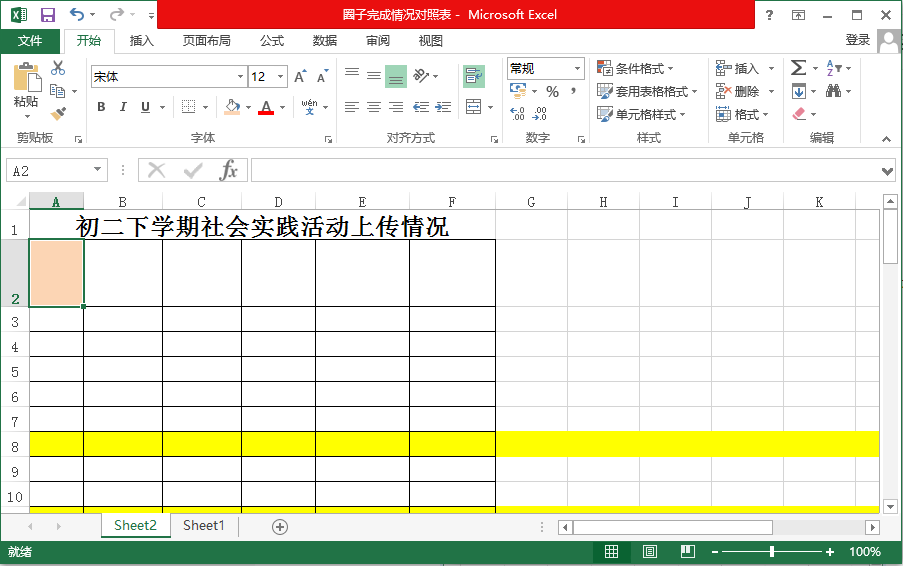Screen dimensions: 903x566
Task: Open the font name 宋体 dropdown
Action: click(x=240, y=77)
